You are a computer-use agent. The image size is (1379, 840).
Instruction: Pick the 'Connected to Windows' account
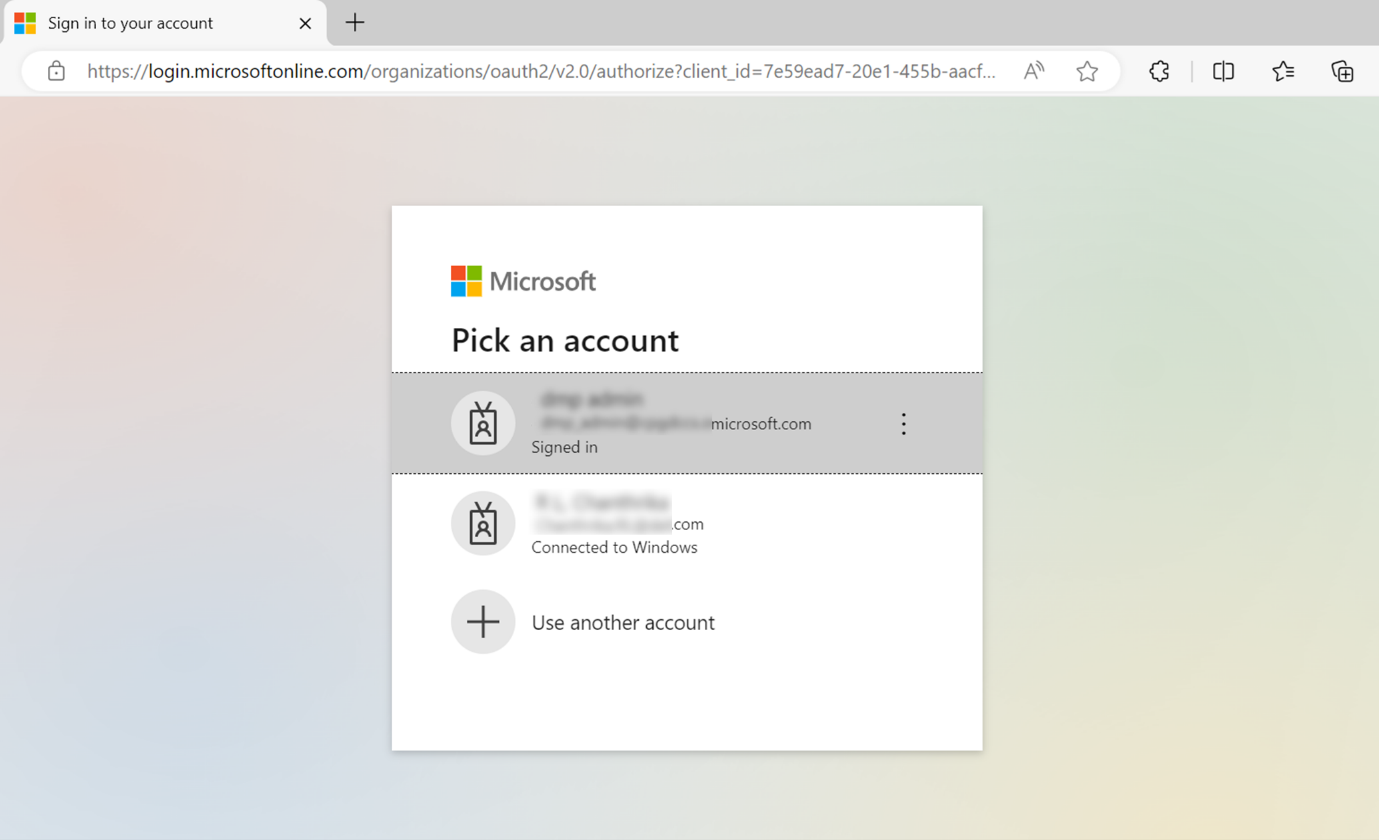click(x=687, y=523)
